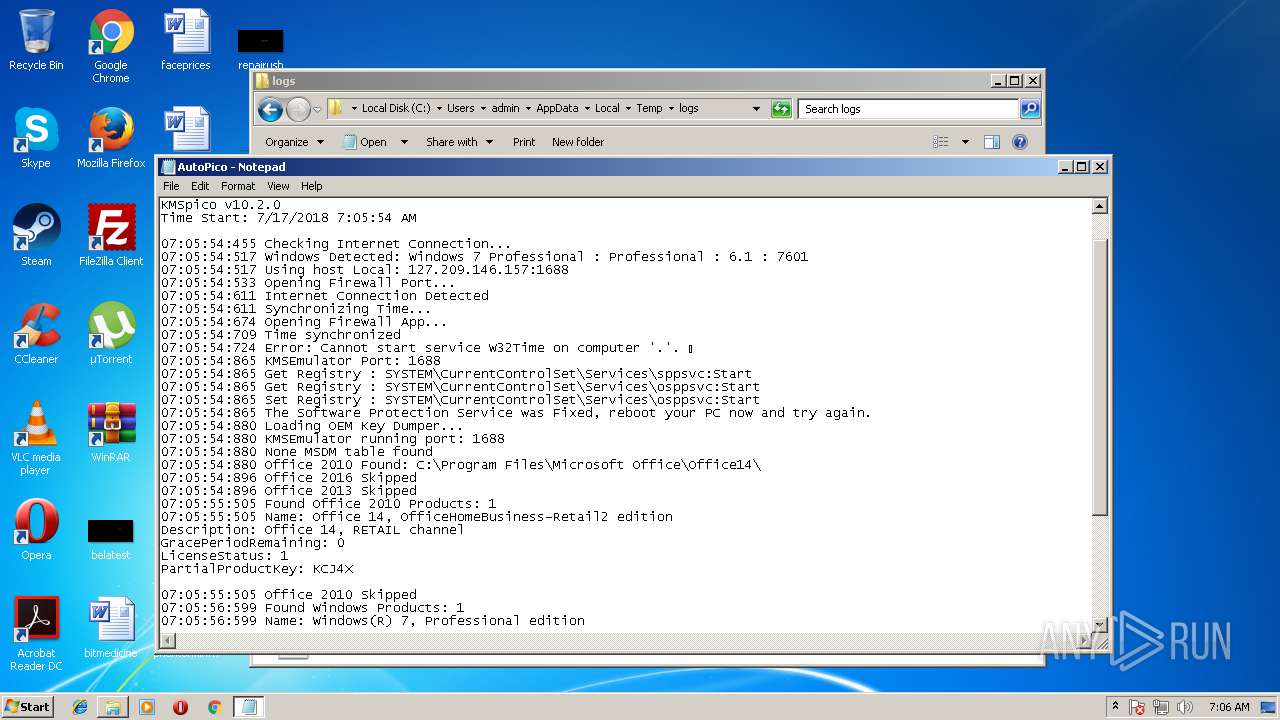Click the 'KMSpico v10.2.0' line
This screenshot has height=720, width=1280.
tap(220, 205)
